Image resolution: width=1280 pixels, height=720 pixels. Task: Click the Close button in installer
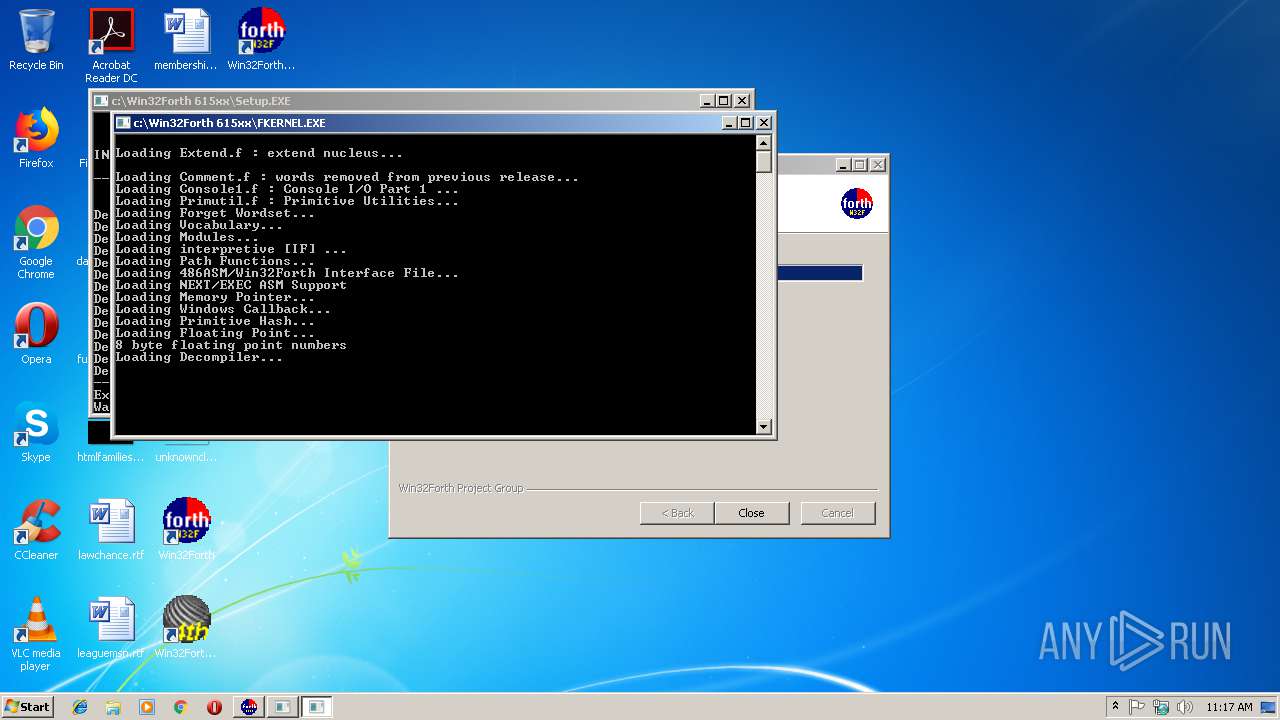(751, 513)
